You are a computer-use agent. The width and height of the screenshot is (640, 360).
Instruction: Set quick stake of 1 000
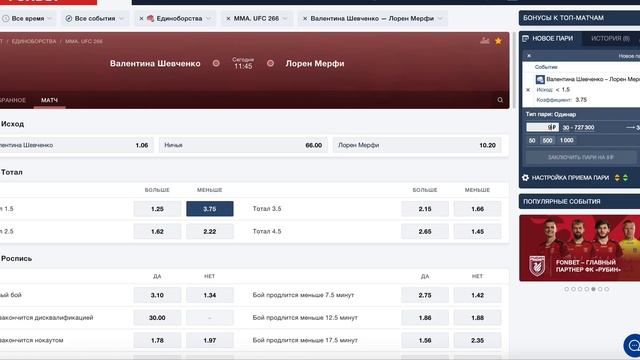tap(567, 140)
